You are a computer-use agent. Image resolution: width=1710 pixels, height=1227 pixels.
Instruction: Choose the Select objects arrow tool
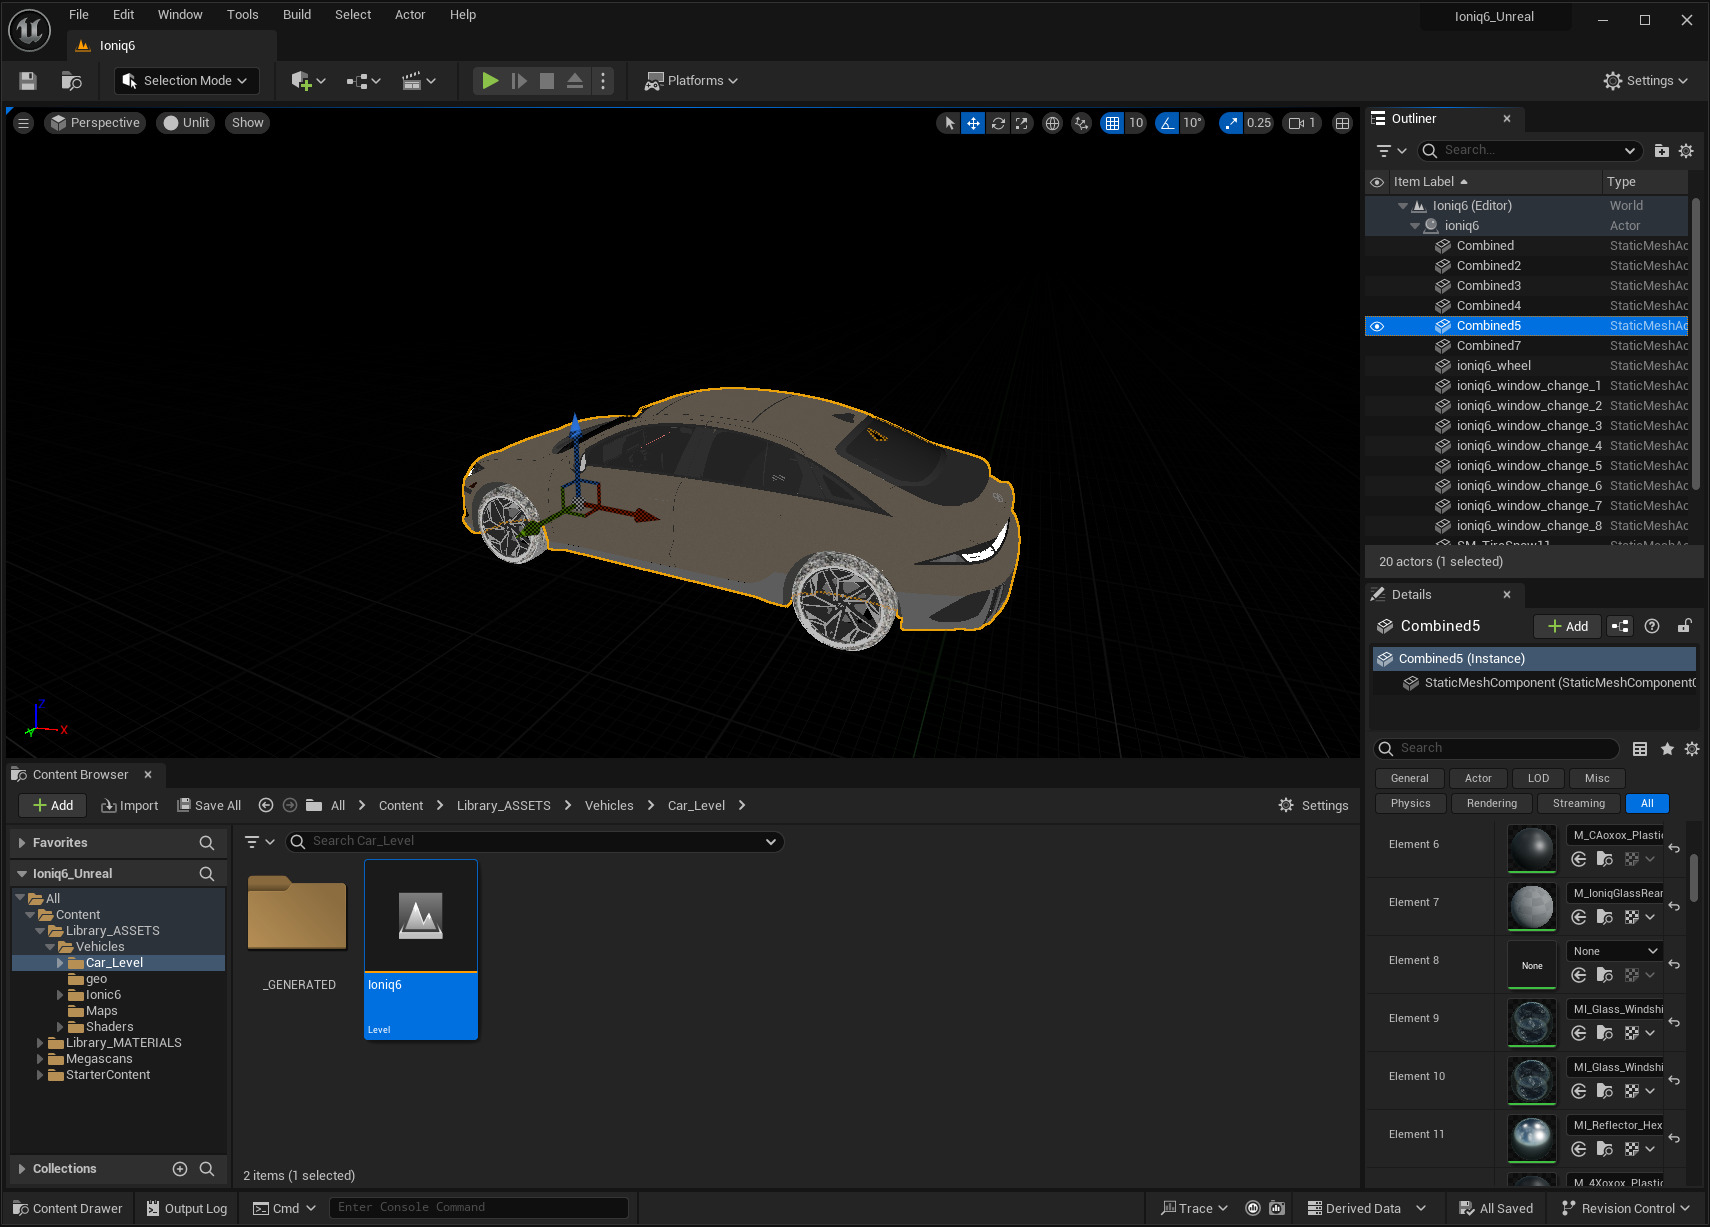click(x=949, y=123)
